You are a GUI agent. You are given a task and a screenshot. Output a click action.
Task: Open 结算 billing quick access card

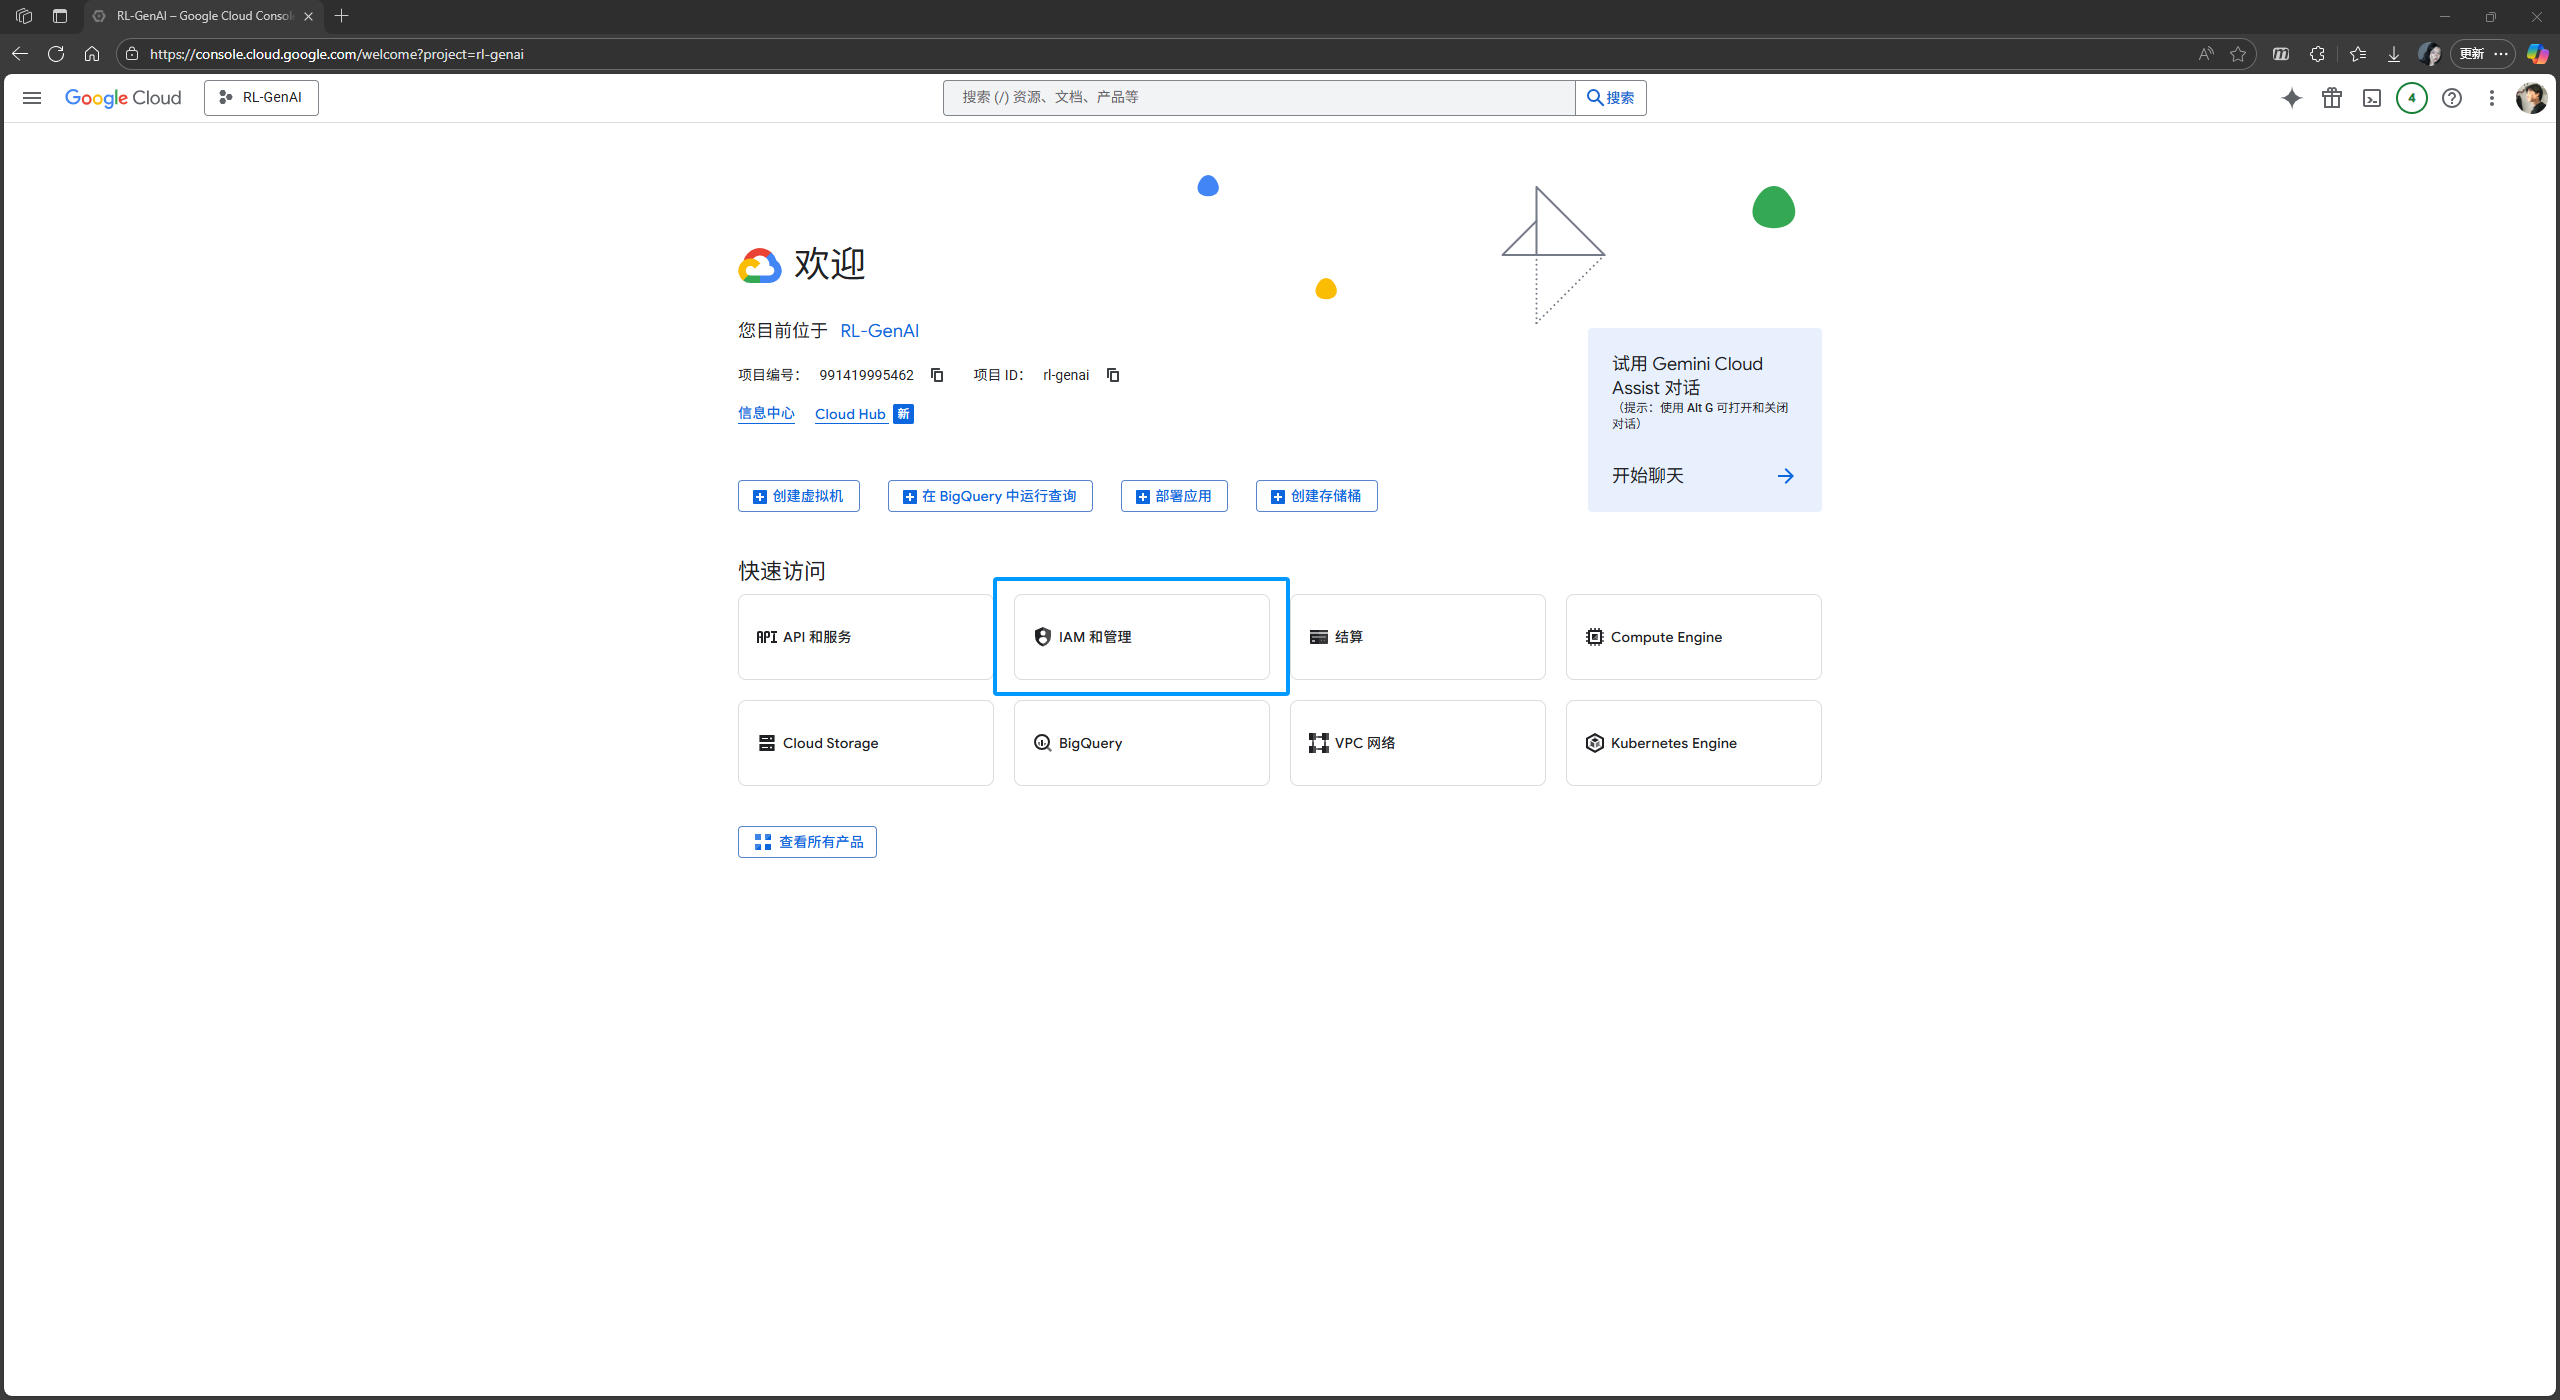[1417, 637]
